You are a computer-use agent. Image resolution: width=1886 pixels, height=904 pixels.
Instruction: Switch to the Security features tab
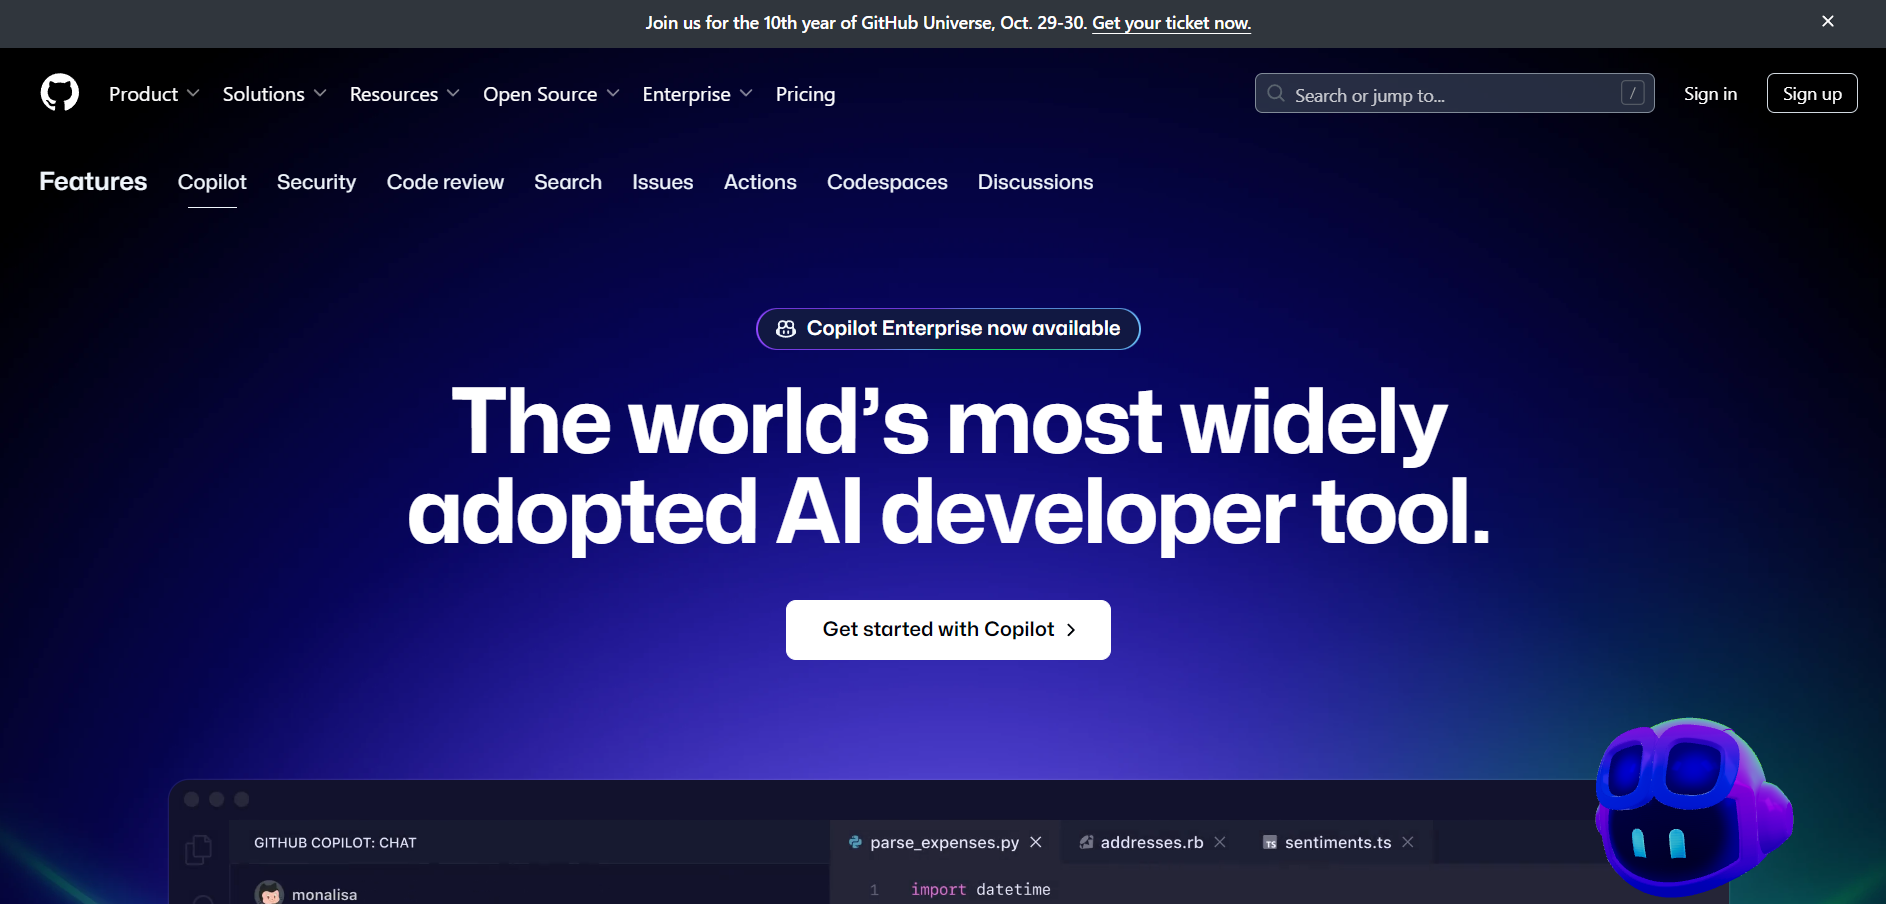point(316,182)
